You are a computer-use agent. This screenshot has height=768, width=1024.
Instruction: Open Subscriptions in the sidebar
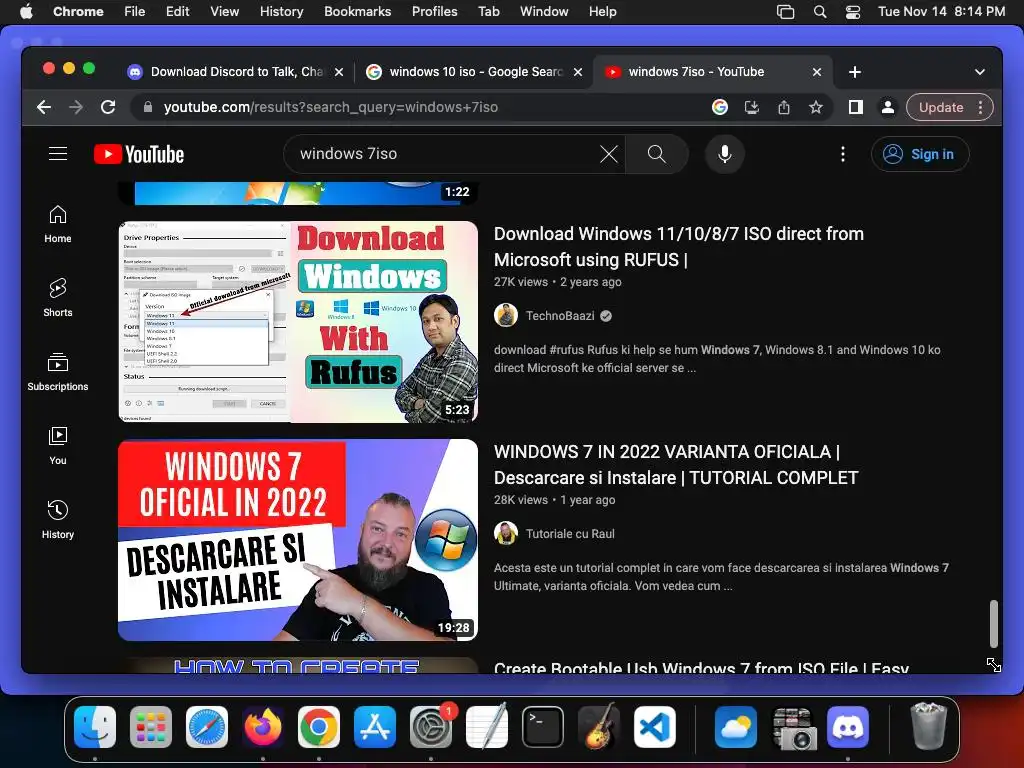click(57, 372)
